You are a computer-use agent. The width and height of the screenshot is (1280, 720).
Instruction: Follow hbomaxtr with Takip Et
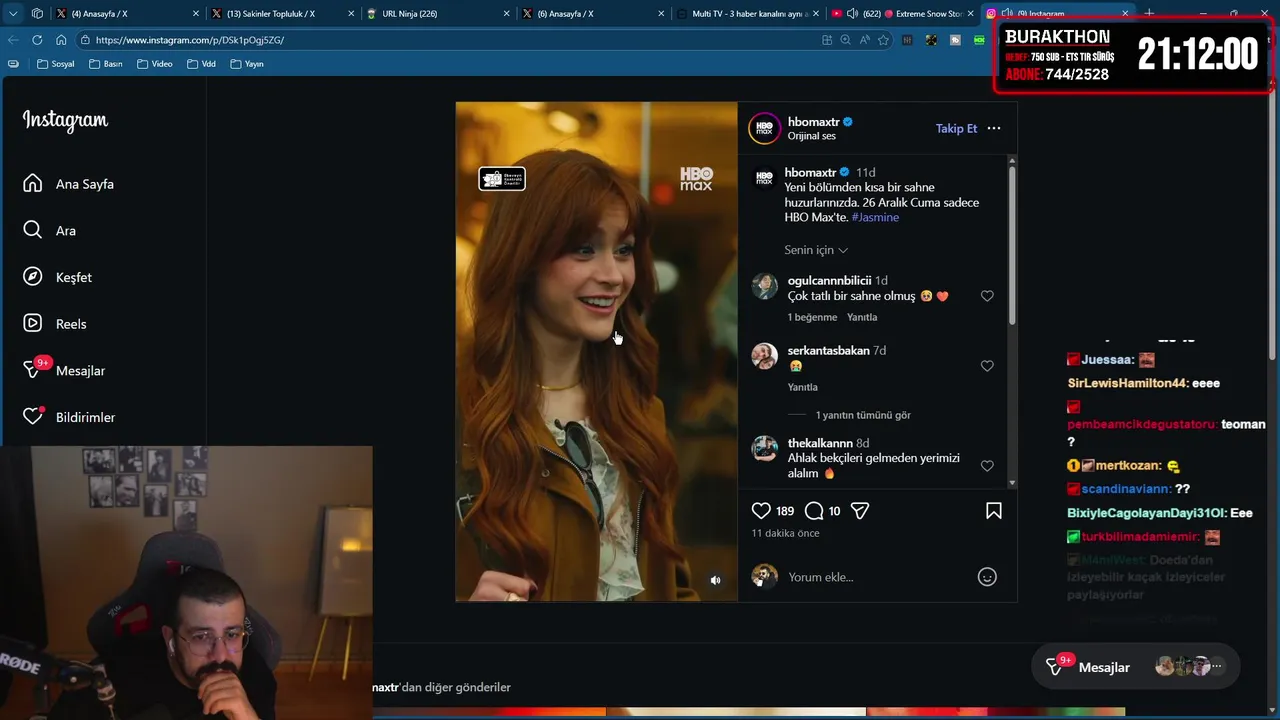(956, 128)
